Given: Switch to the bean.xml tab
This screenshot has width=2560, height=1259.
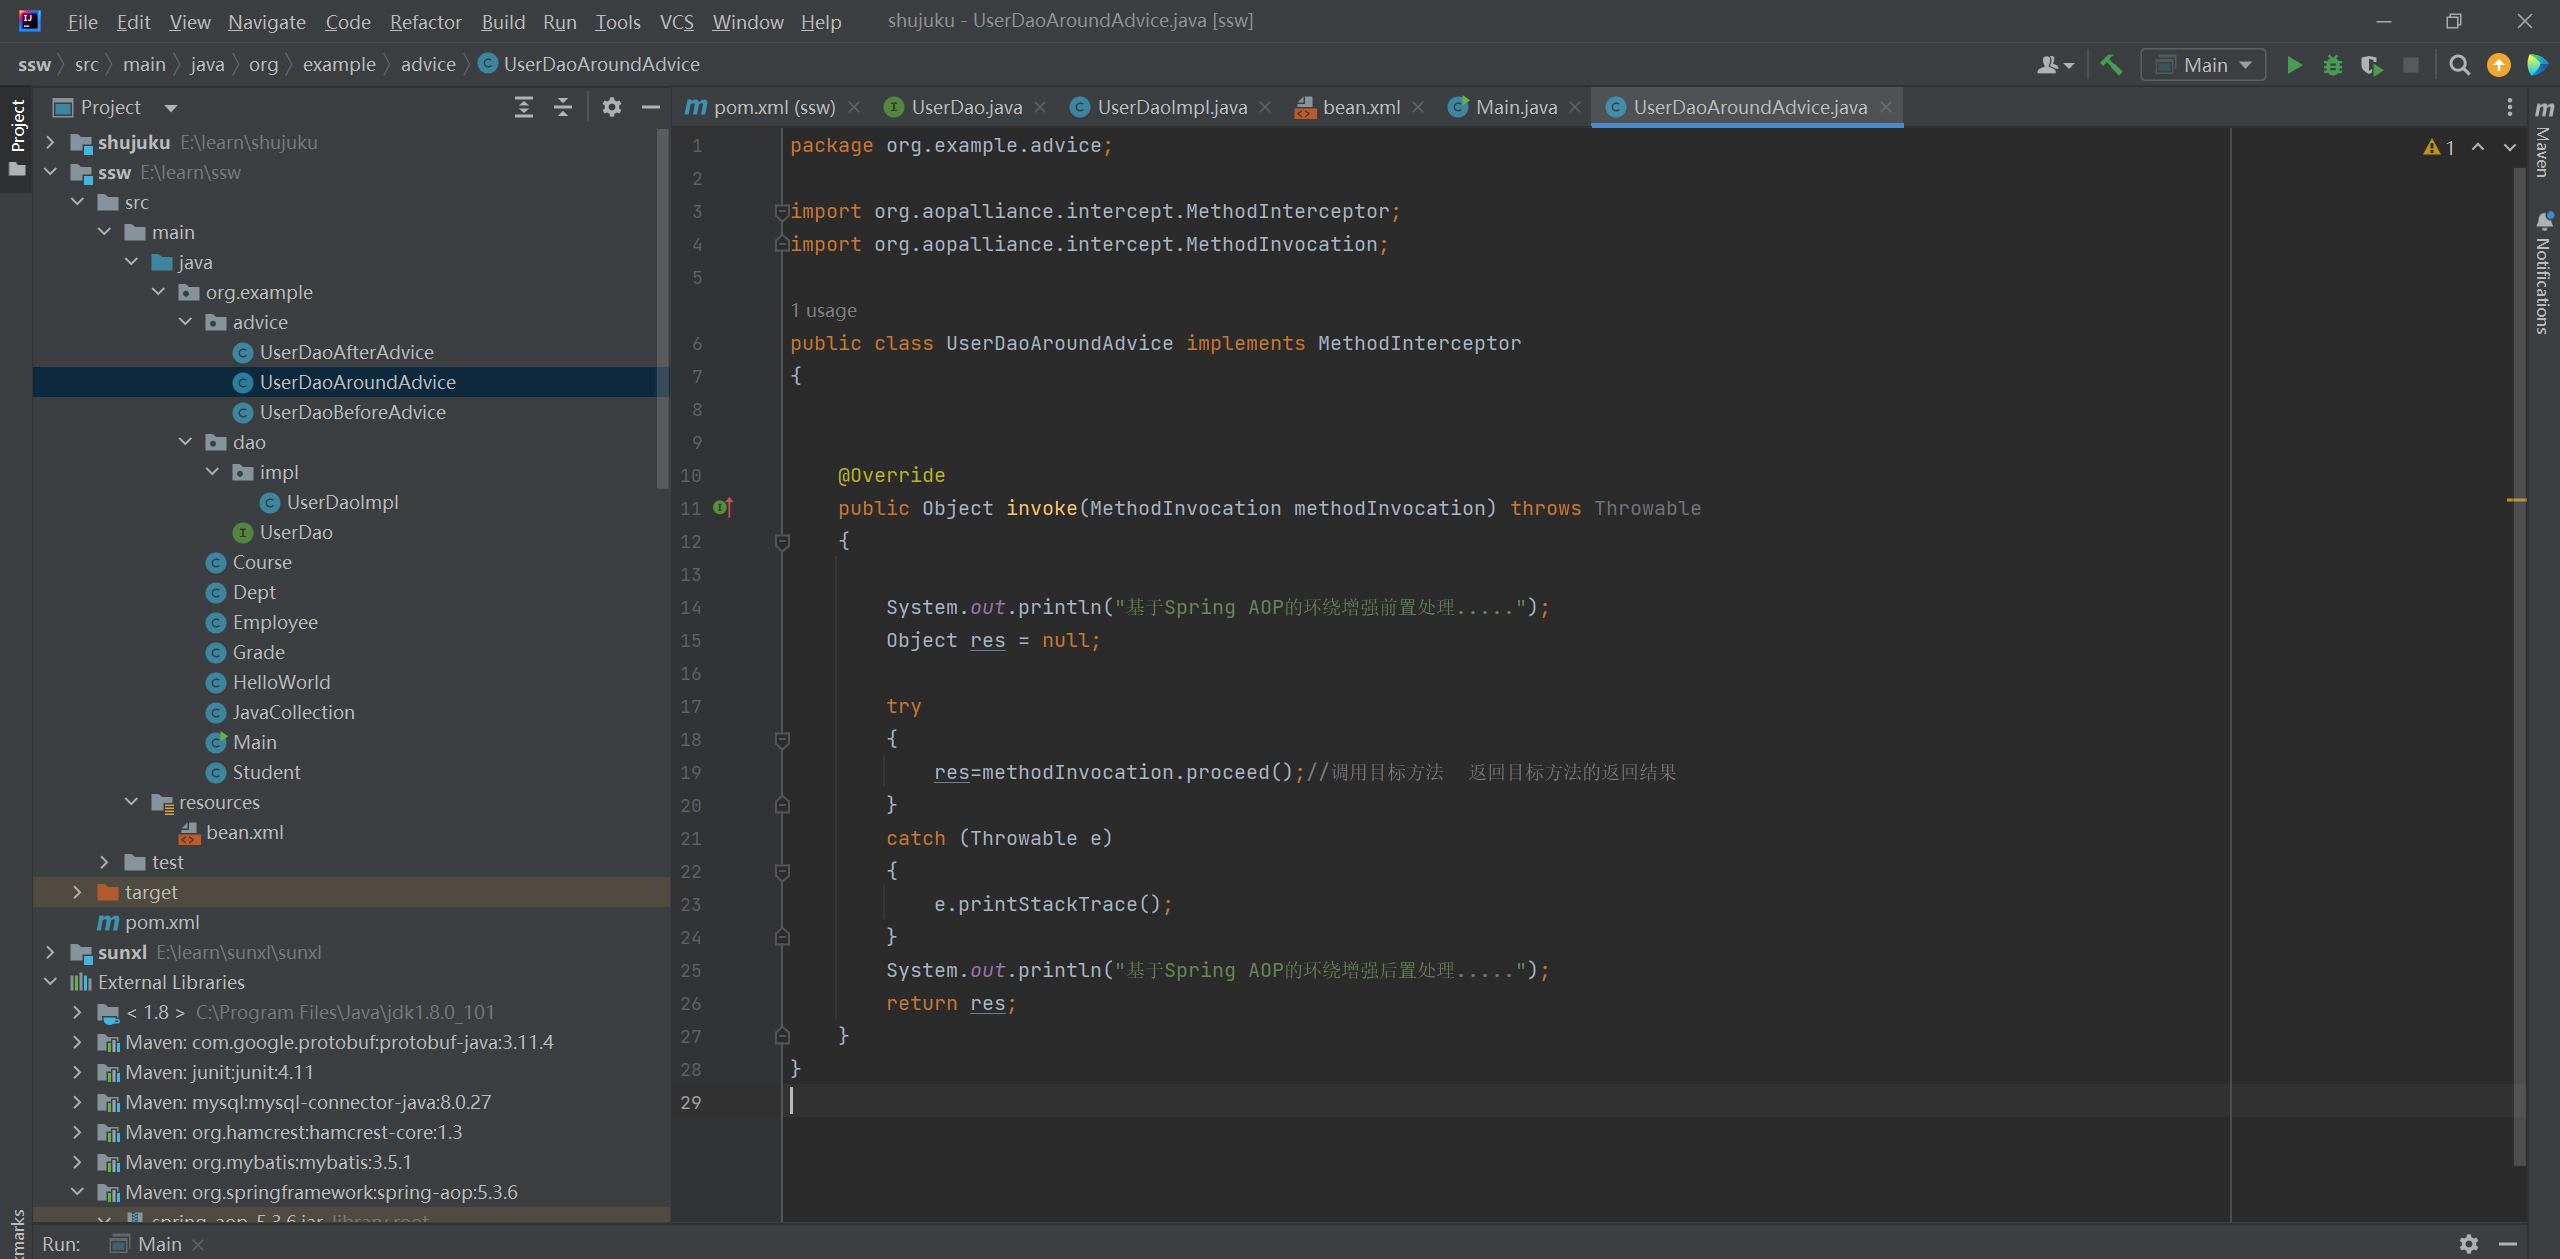Looking at the screenshot, I should point(1360,107).
